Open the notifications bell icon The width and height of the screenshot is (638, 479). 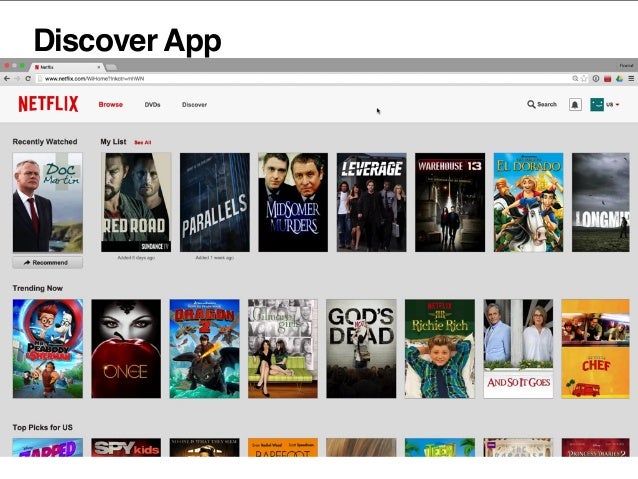(x=575, y=105)
